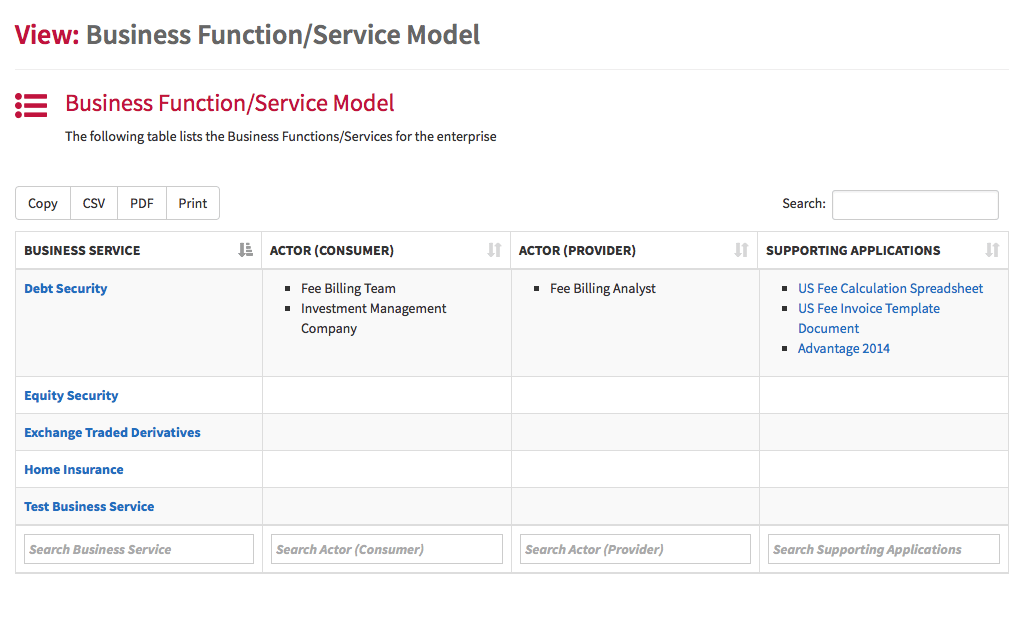Open the Home Insurance service link
The width and height of the screenshot is (1024, 641).
tap(74, 470)
